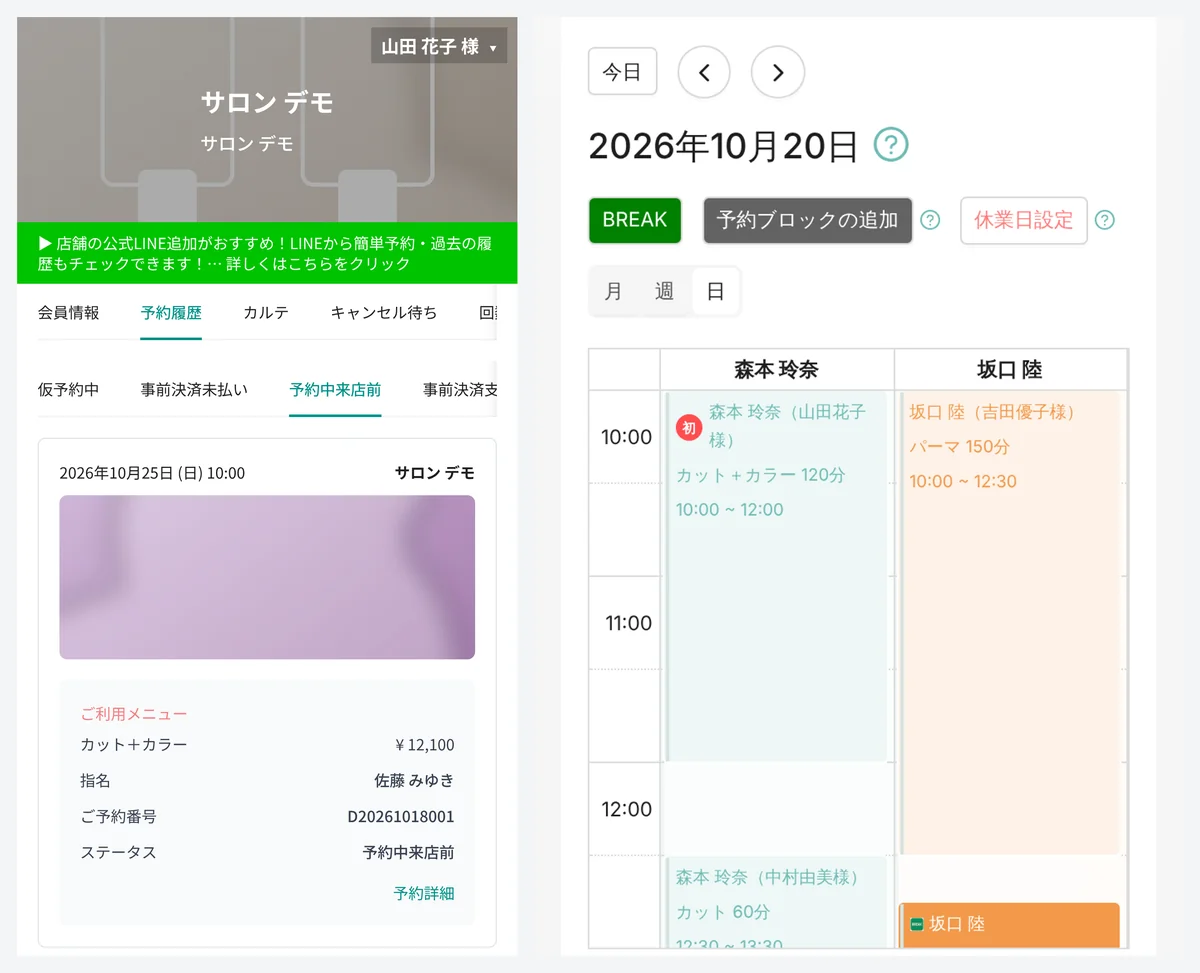Open the 事前決済未払い sub-tab
Image resolution: width=1200 pixels, height=973 pixels.
pos(194,390)
